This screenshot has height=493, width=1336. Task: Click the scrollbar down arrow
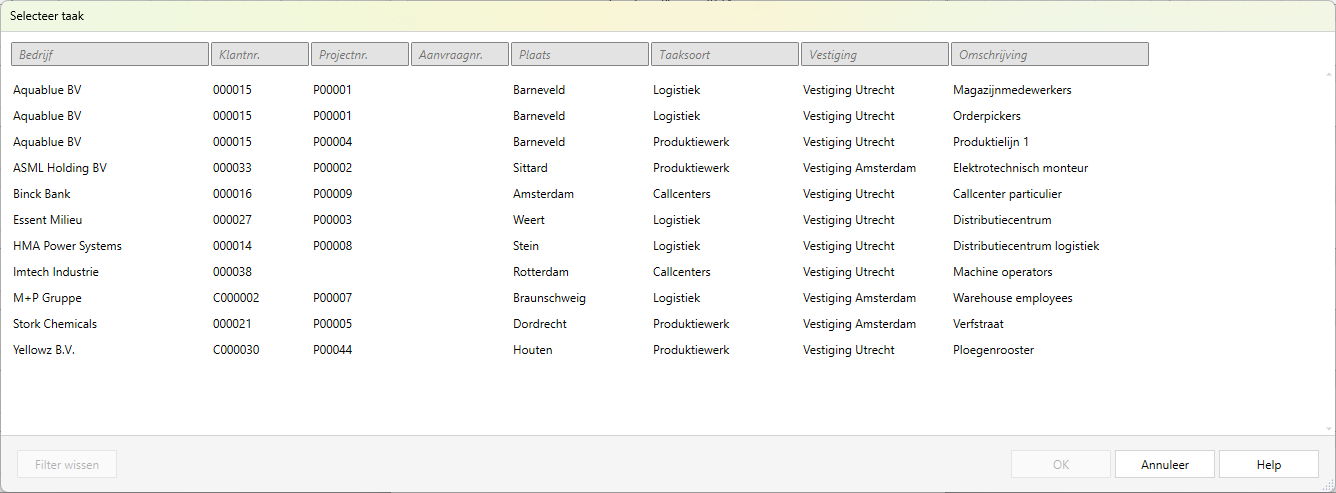coord(1327,428)
